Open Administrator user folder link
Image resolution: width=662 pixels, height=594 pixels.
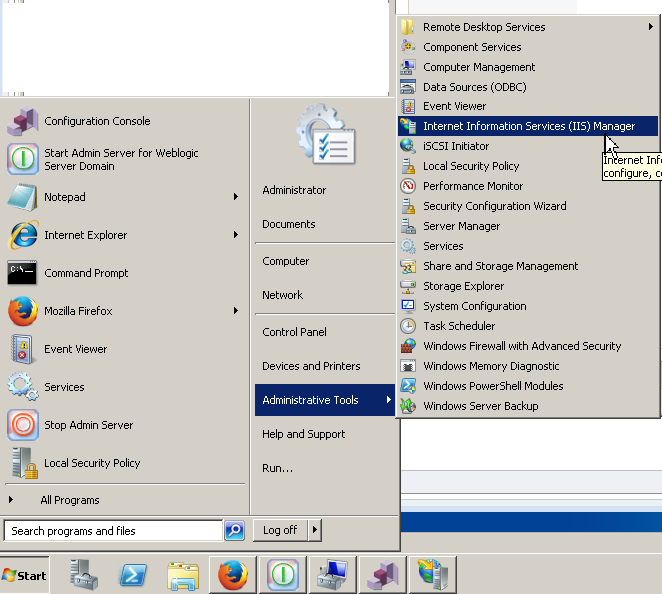tap(294, 190)
